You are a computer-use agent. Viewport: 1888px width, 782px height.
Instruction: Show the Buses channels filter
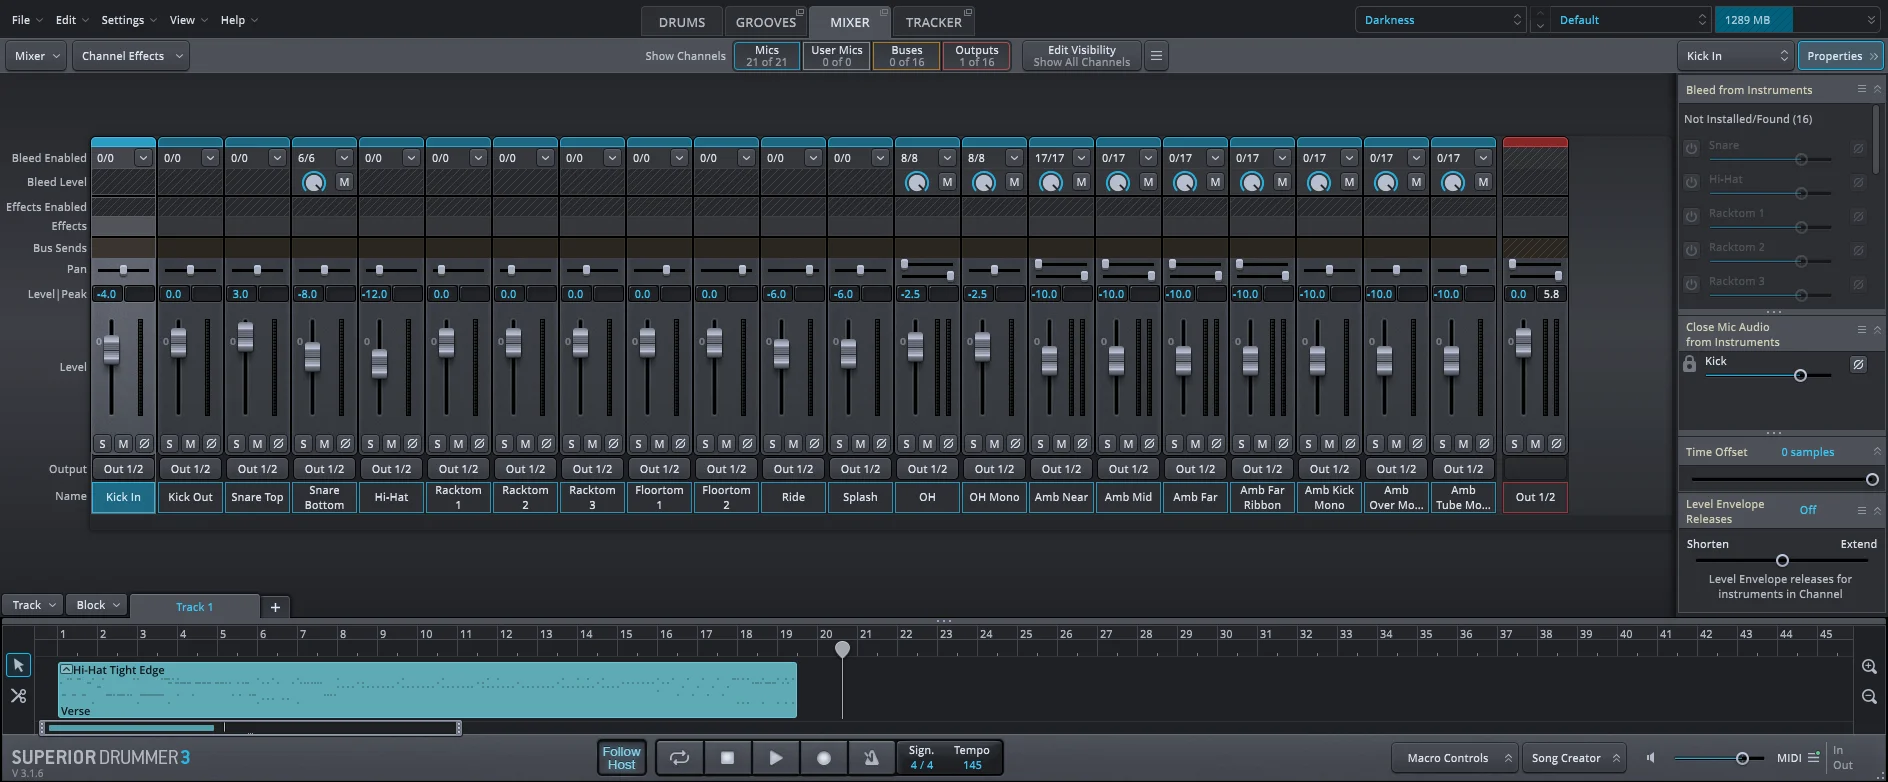[907, 56]
